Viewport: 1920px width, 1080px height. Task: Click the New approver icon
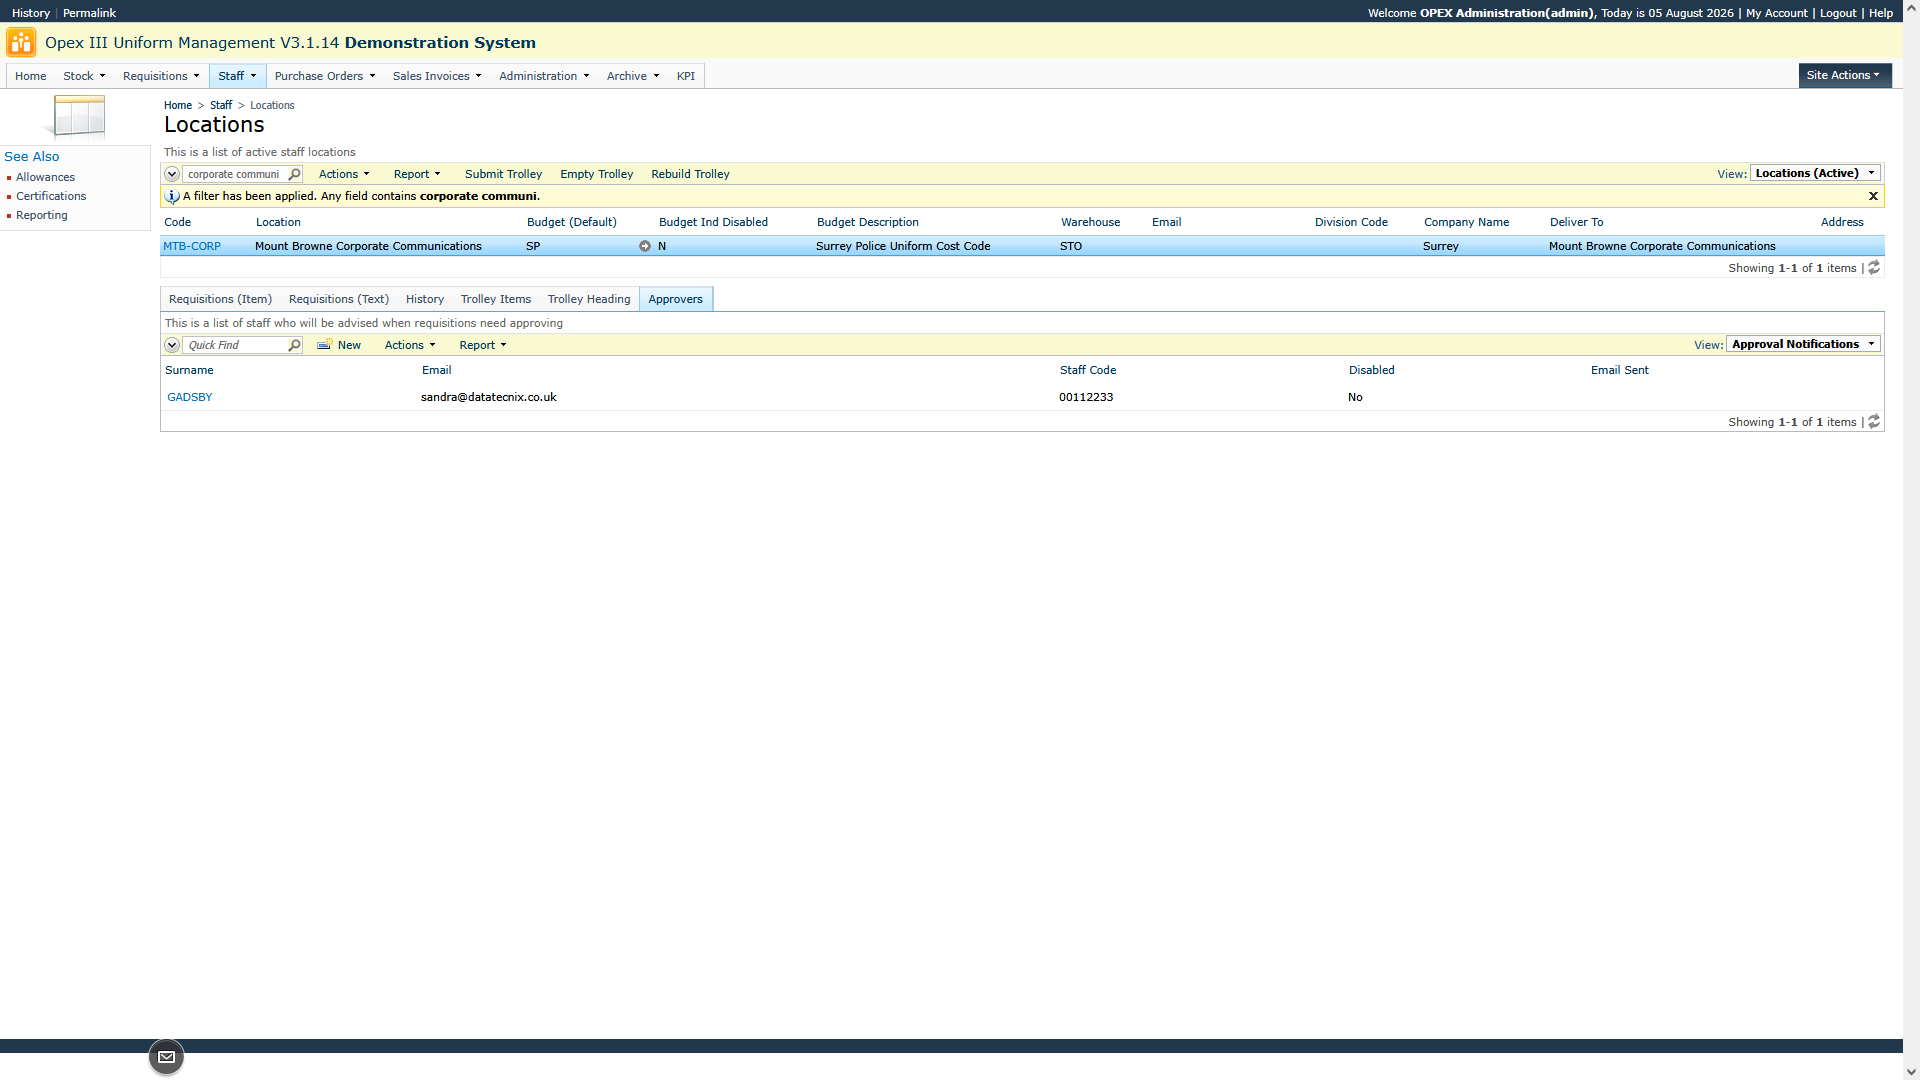pyautogui.click(x=324, y=345)
